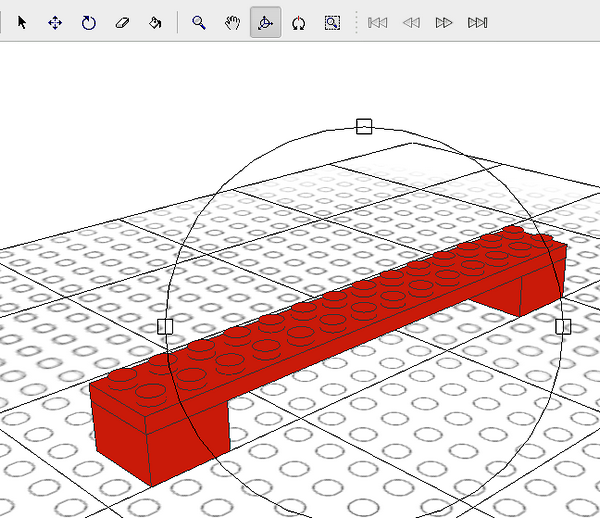Activate the Rotate tool
This screenshot has width=600, height=518.
coord(89,23)
